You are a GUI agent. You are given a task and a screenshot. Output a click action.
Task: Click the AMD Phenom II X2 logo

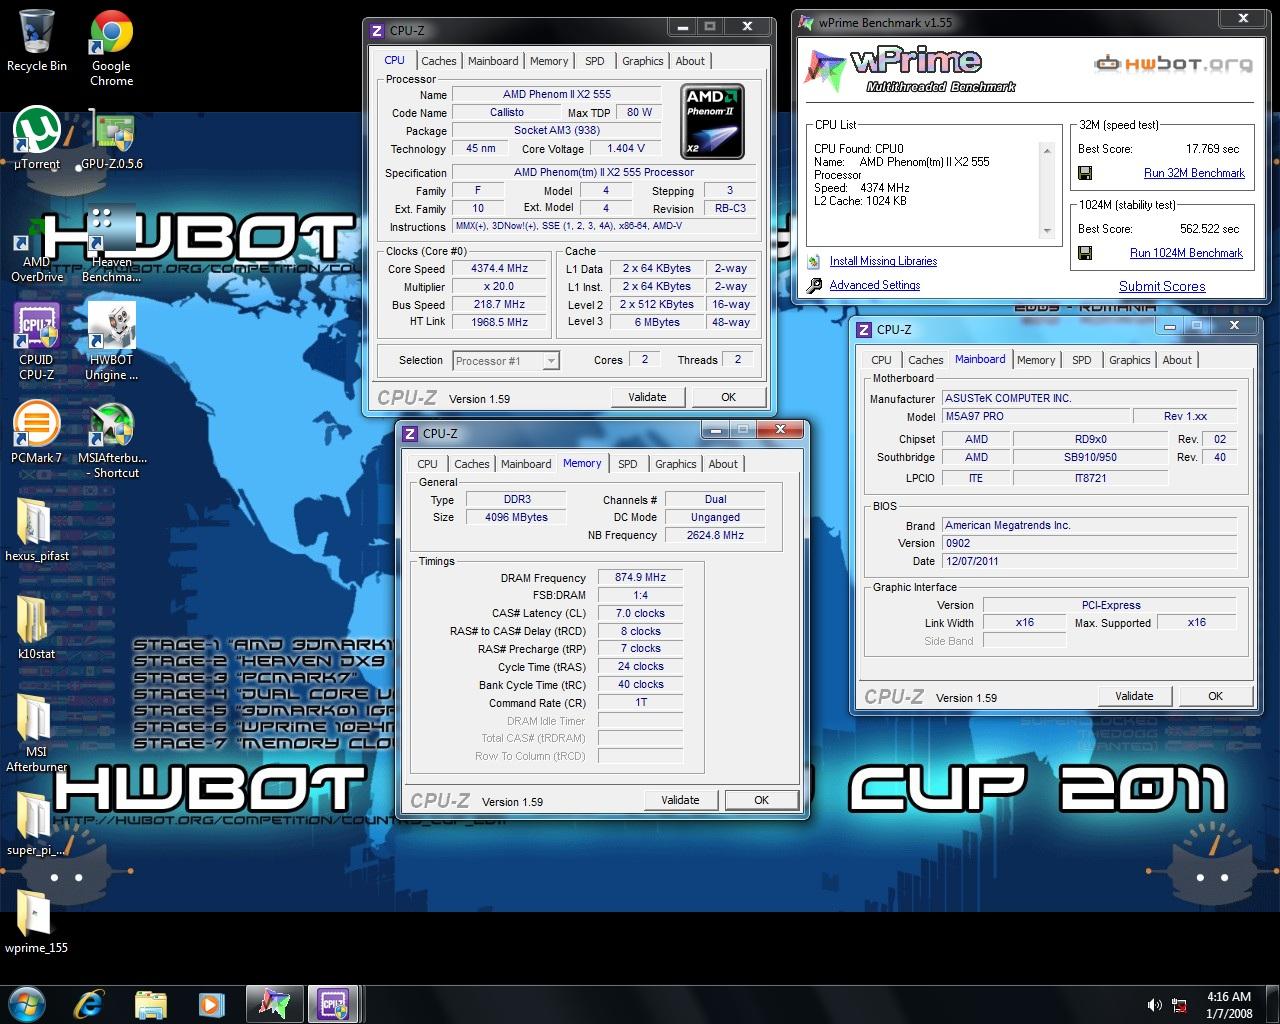(712, 122)
